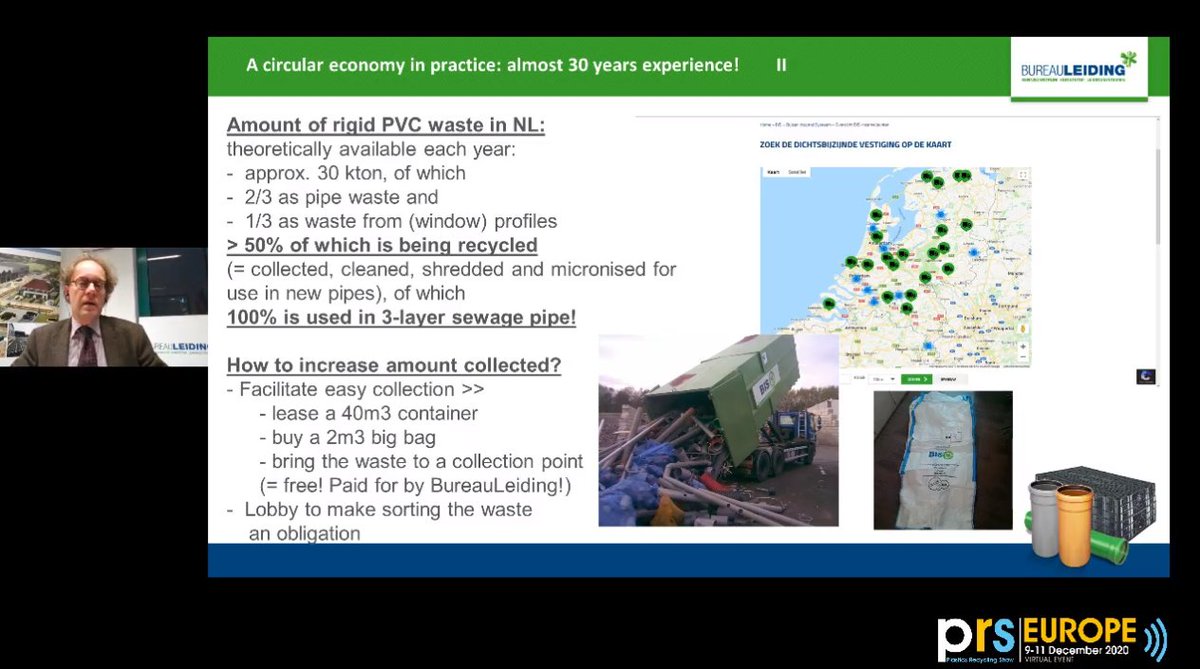Click the text '(= free! Paid for by BureauLeiding!)'

pyautogui.click(x=415, y=486)
